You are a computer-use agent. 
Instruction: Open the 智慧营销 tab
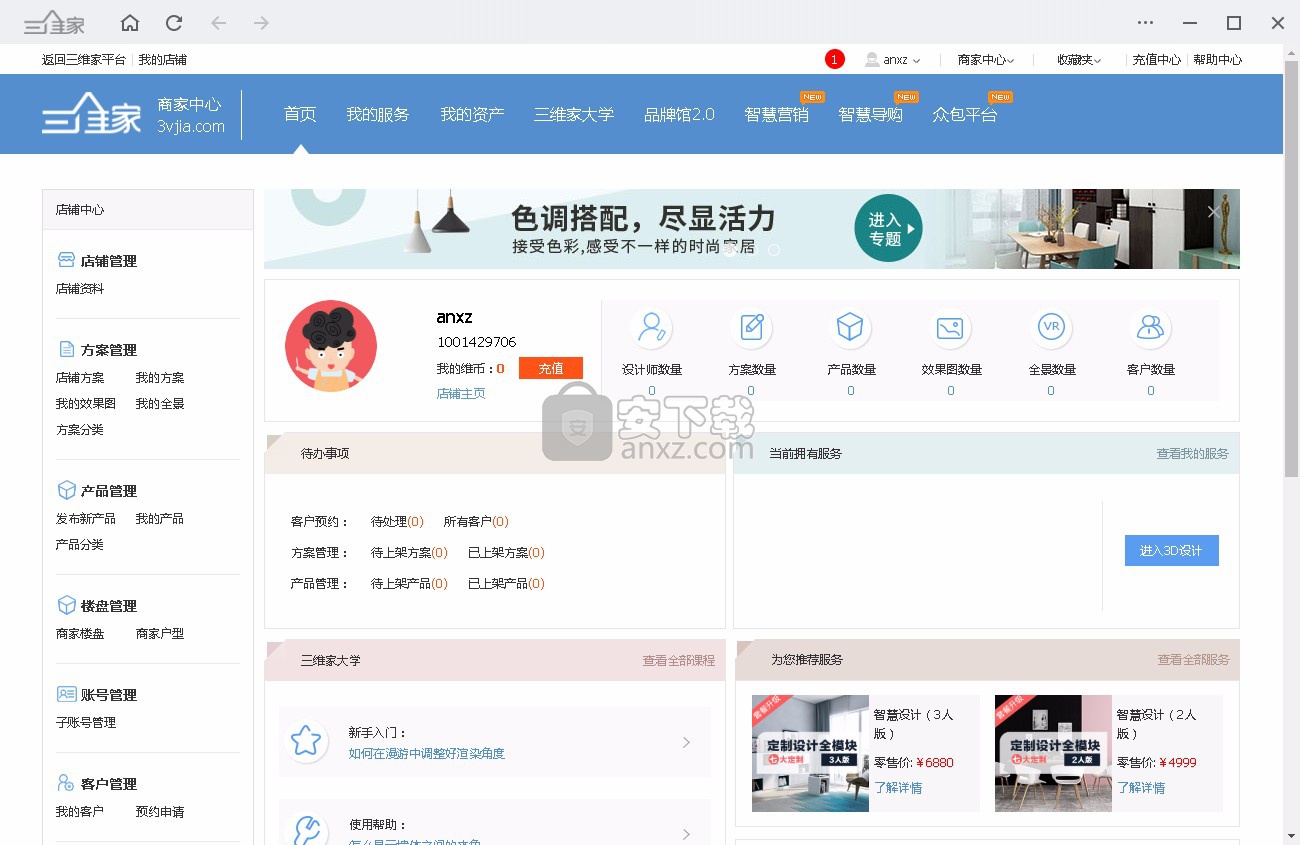[777, 114]
